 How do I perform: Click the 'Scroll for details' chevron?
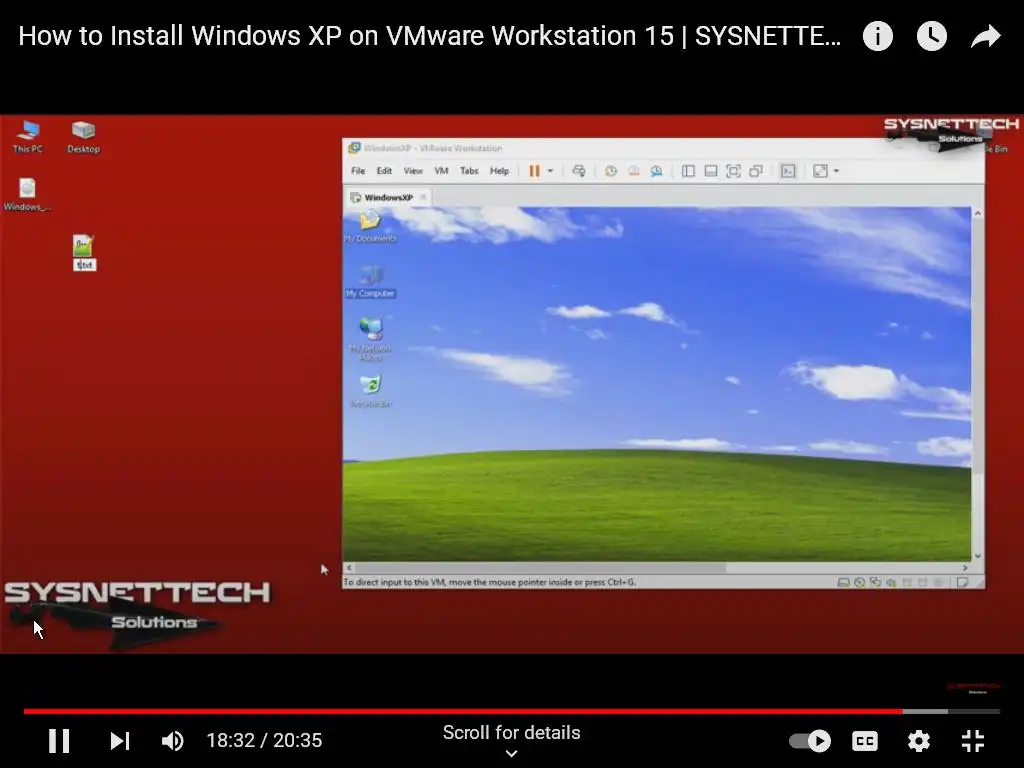512,754
